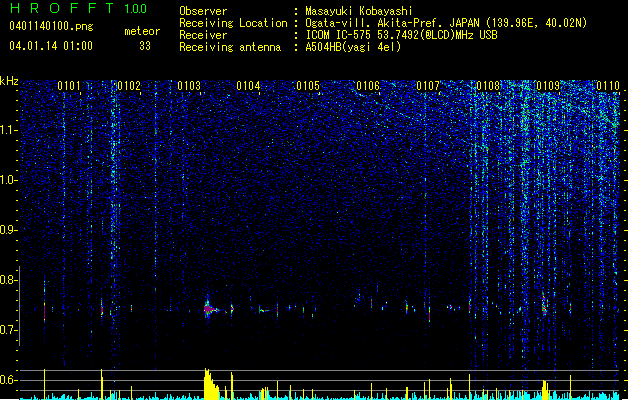
Task: Click the Receiving Location label
Action: [233, 23]
